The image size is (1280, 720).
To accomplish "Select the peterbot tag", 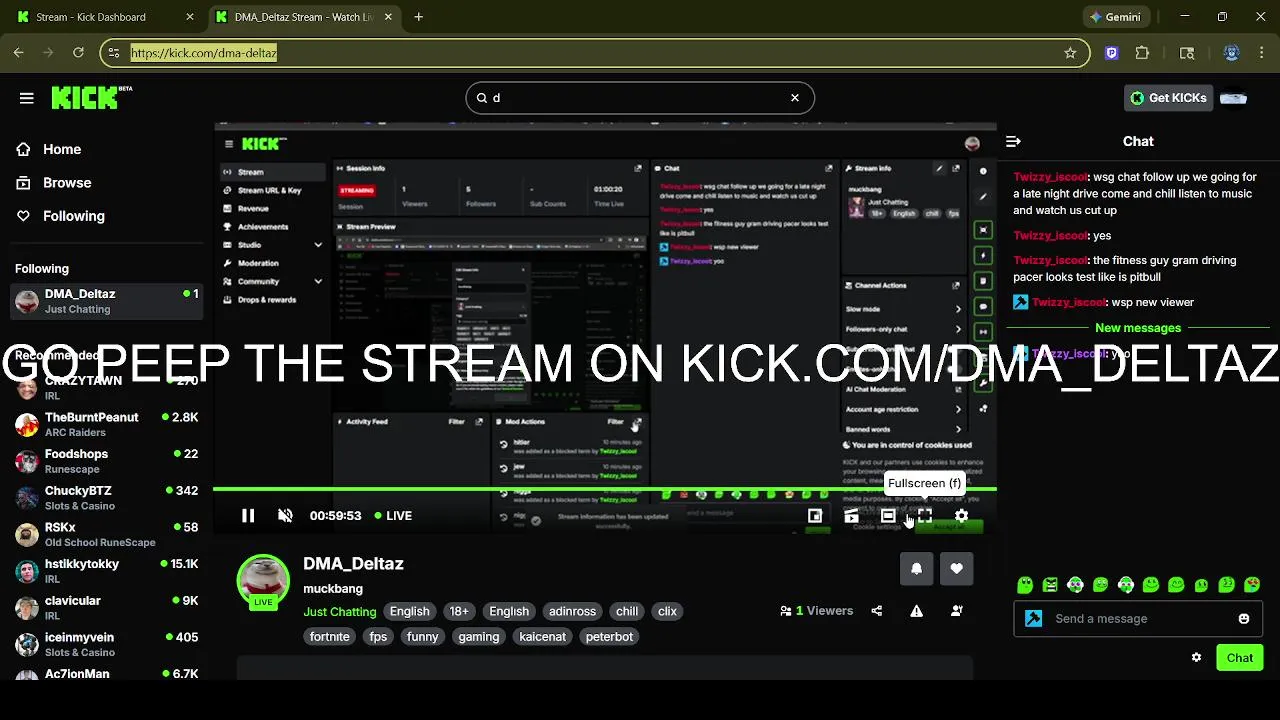I will tap(610, 636).
